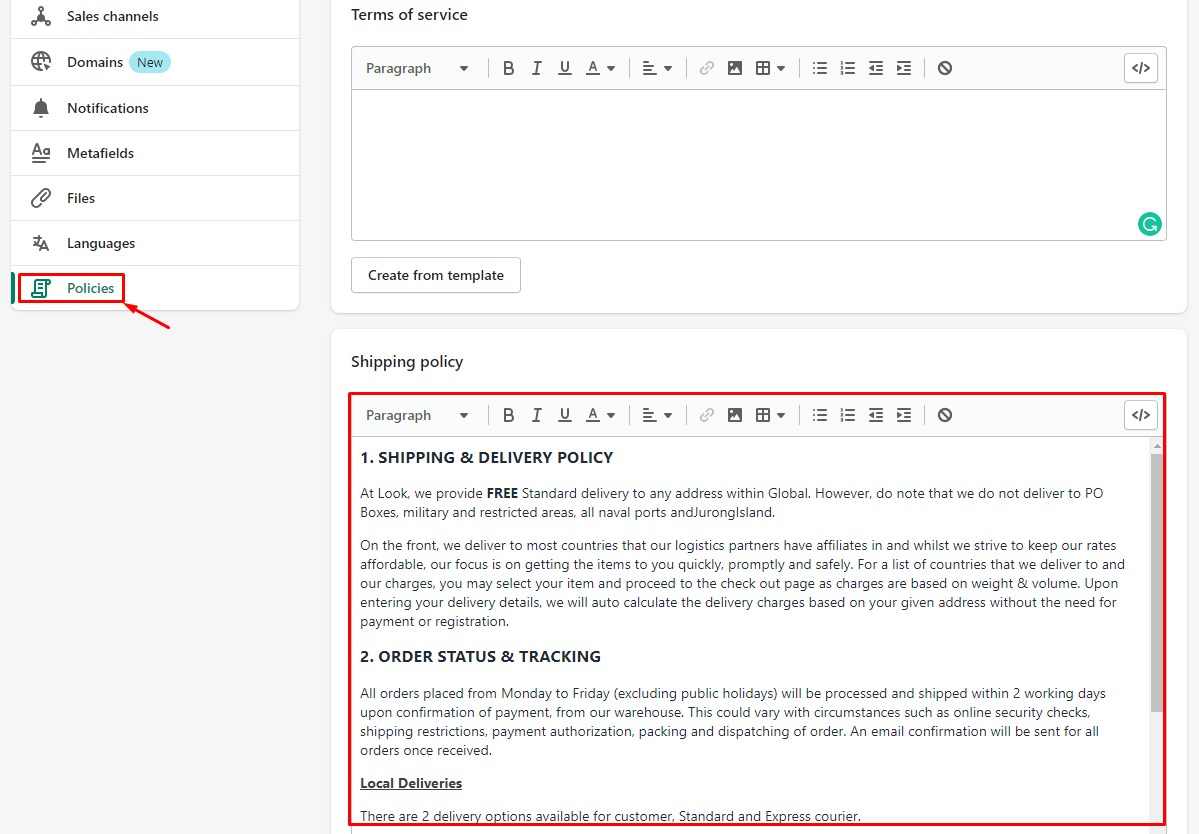
Task: Insert image in the Shipping policy editor
Action: click(x=735, y=415)
